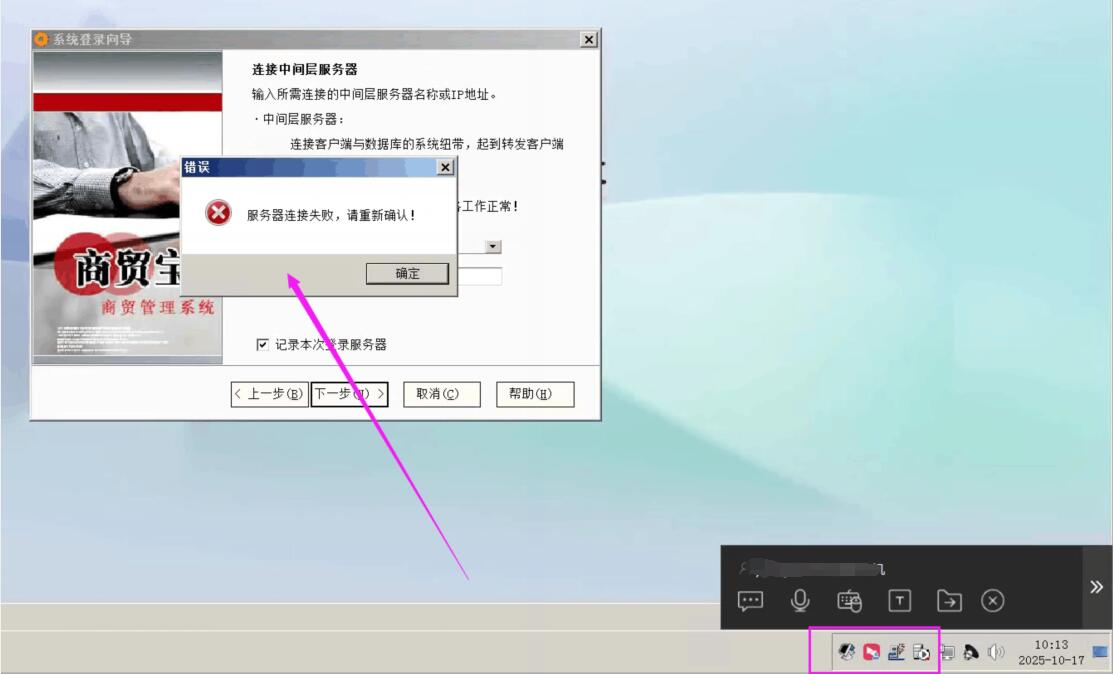The height and width of the screenshot is (674, 1113).
Task: Close the 错误 error dialog with X
Action: click(445, 168)
